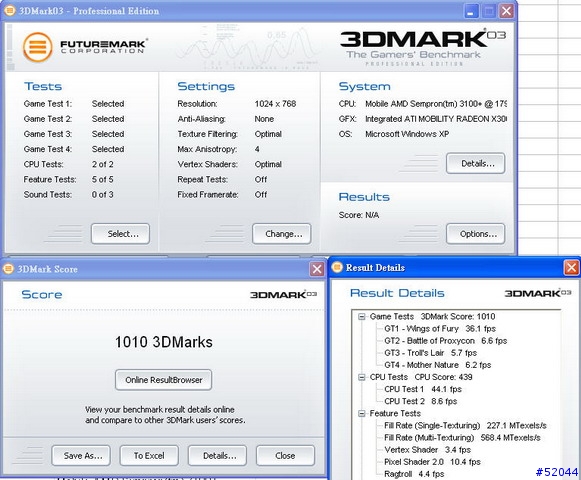Open System Details button
The height and width of the screenshot is (480, 581).
pyautogui.click(x=475, y=163)
